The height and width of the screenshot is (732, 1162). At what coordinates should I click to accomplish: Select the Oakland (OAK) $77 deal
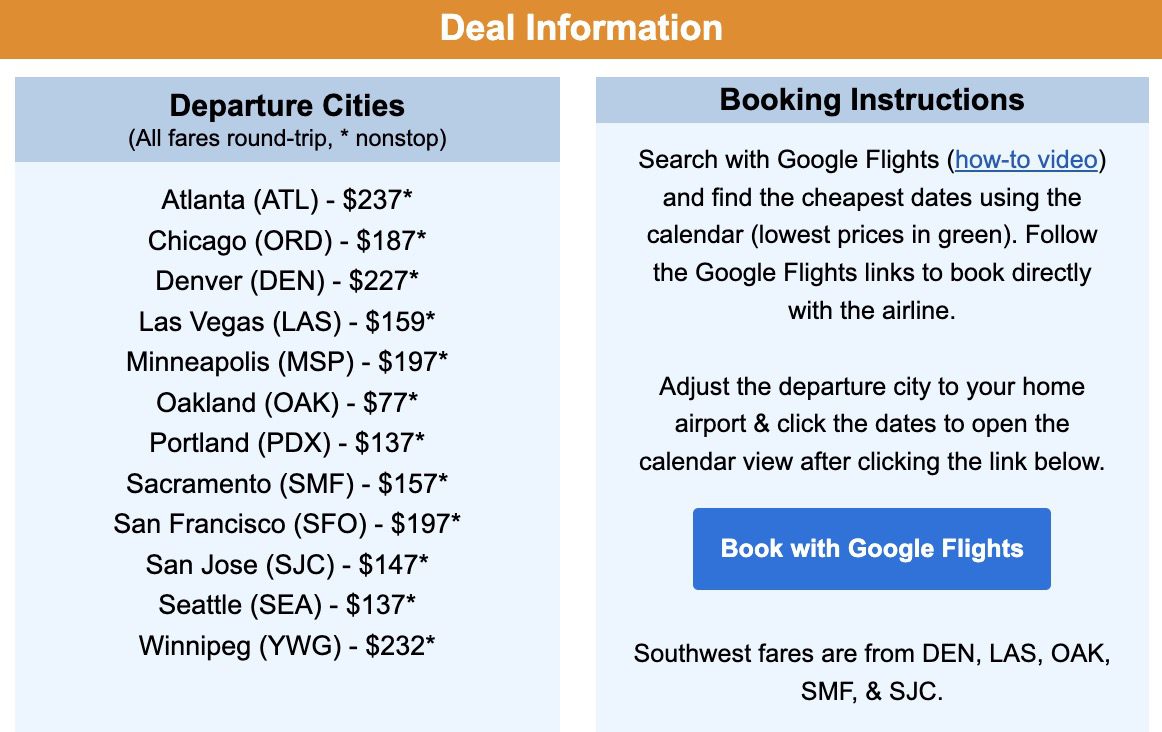tap(286, 403)
